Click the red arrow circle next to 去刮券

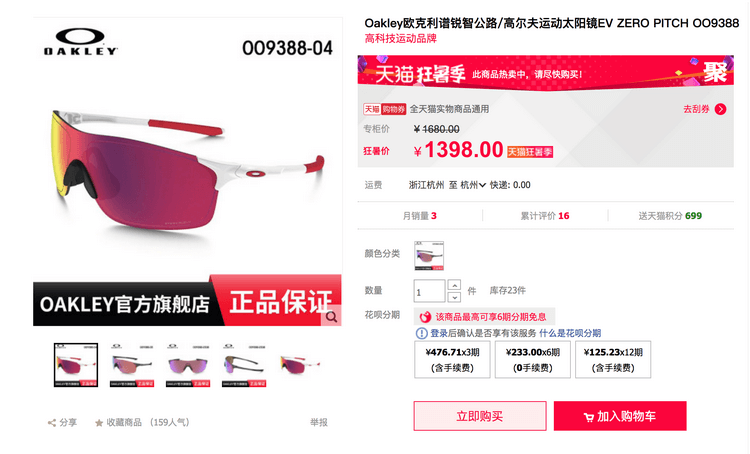coord(720,109)
